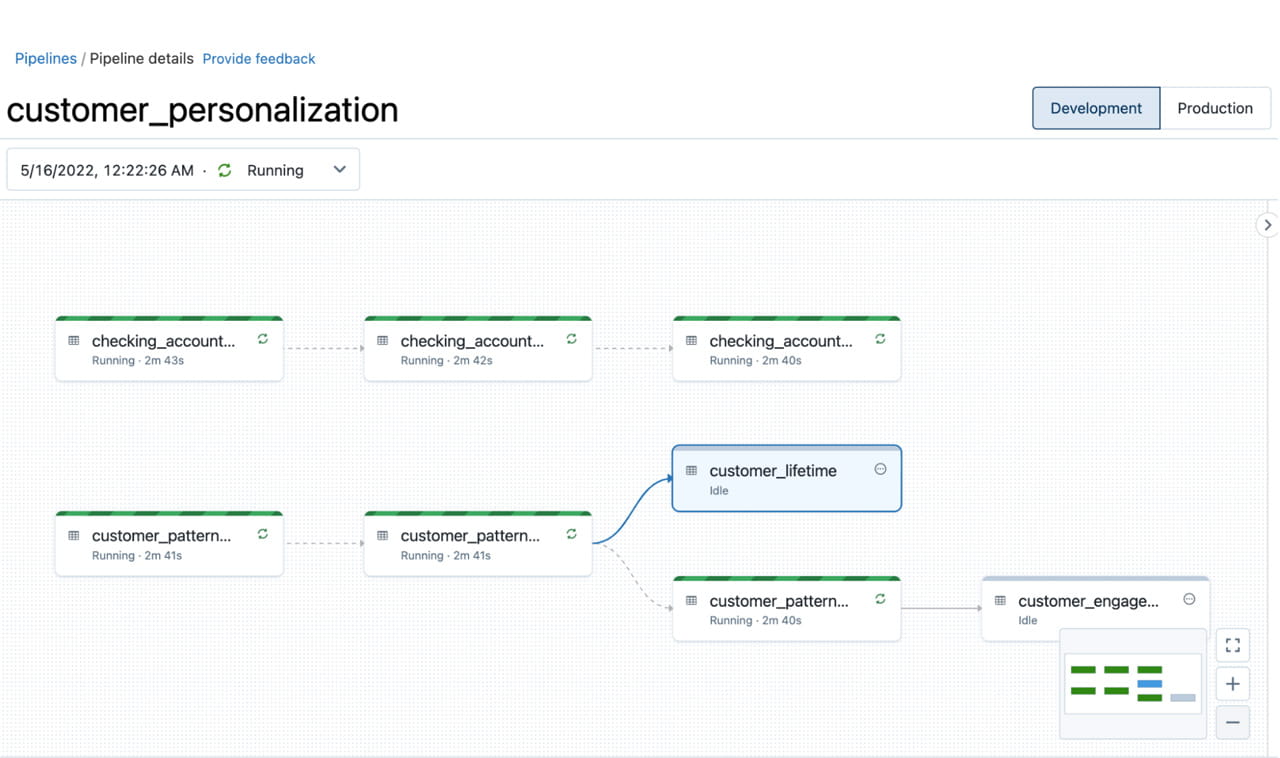This screenshot has height=758, width=1280.
Task: Open the Provide feedback link
Action: [258, 59]
